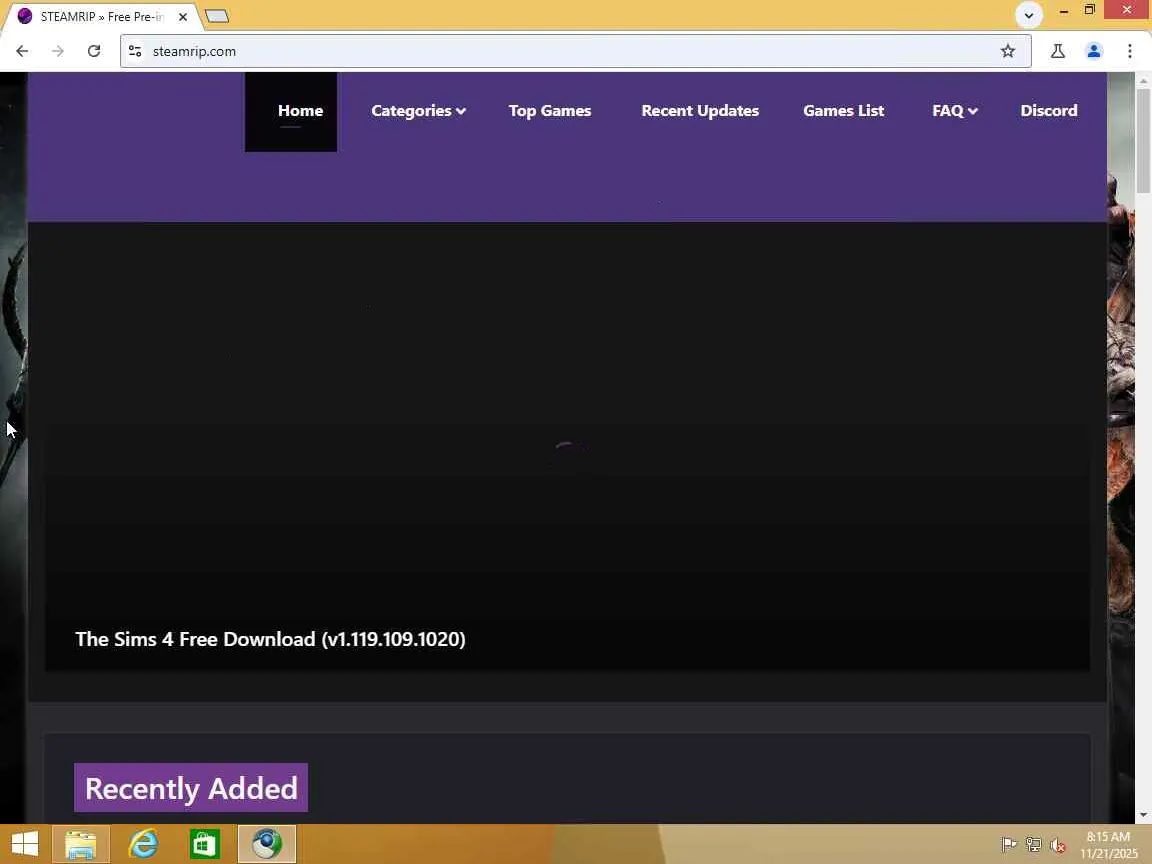
Task: Click the scrollbar down arrow
Action: 1143,815
